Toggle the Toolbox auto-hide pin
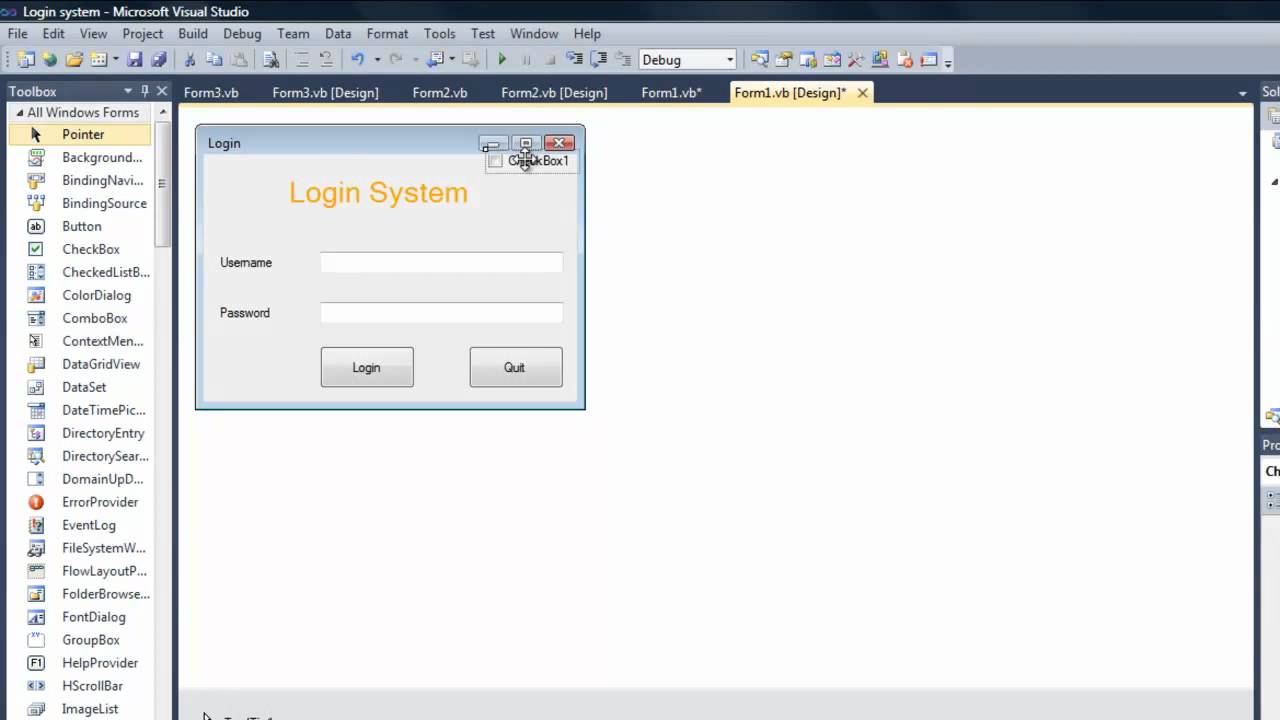 (145, 92)
